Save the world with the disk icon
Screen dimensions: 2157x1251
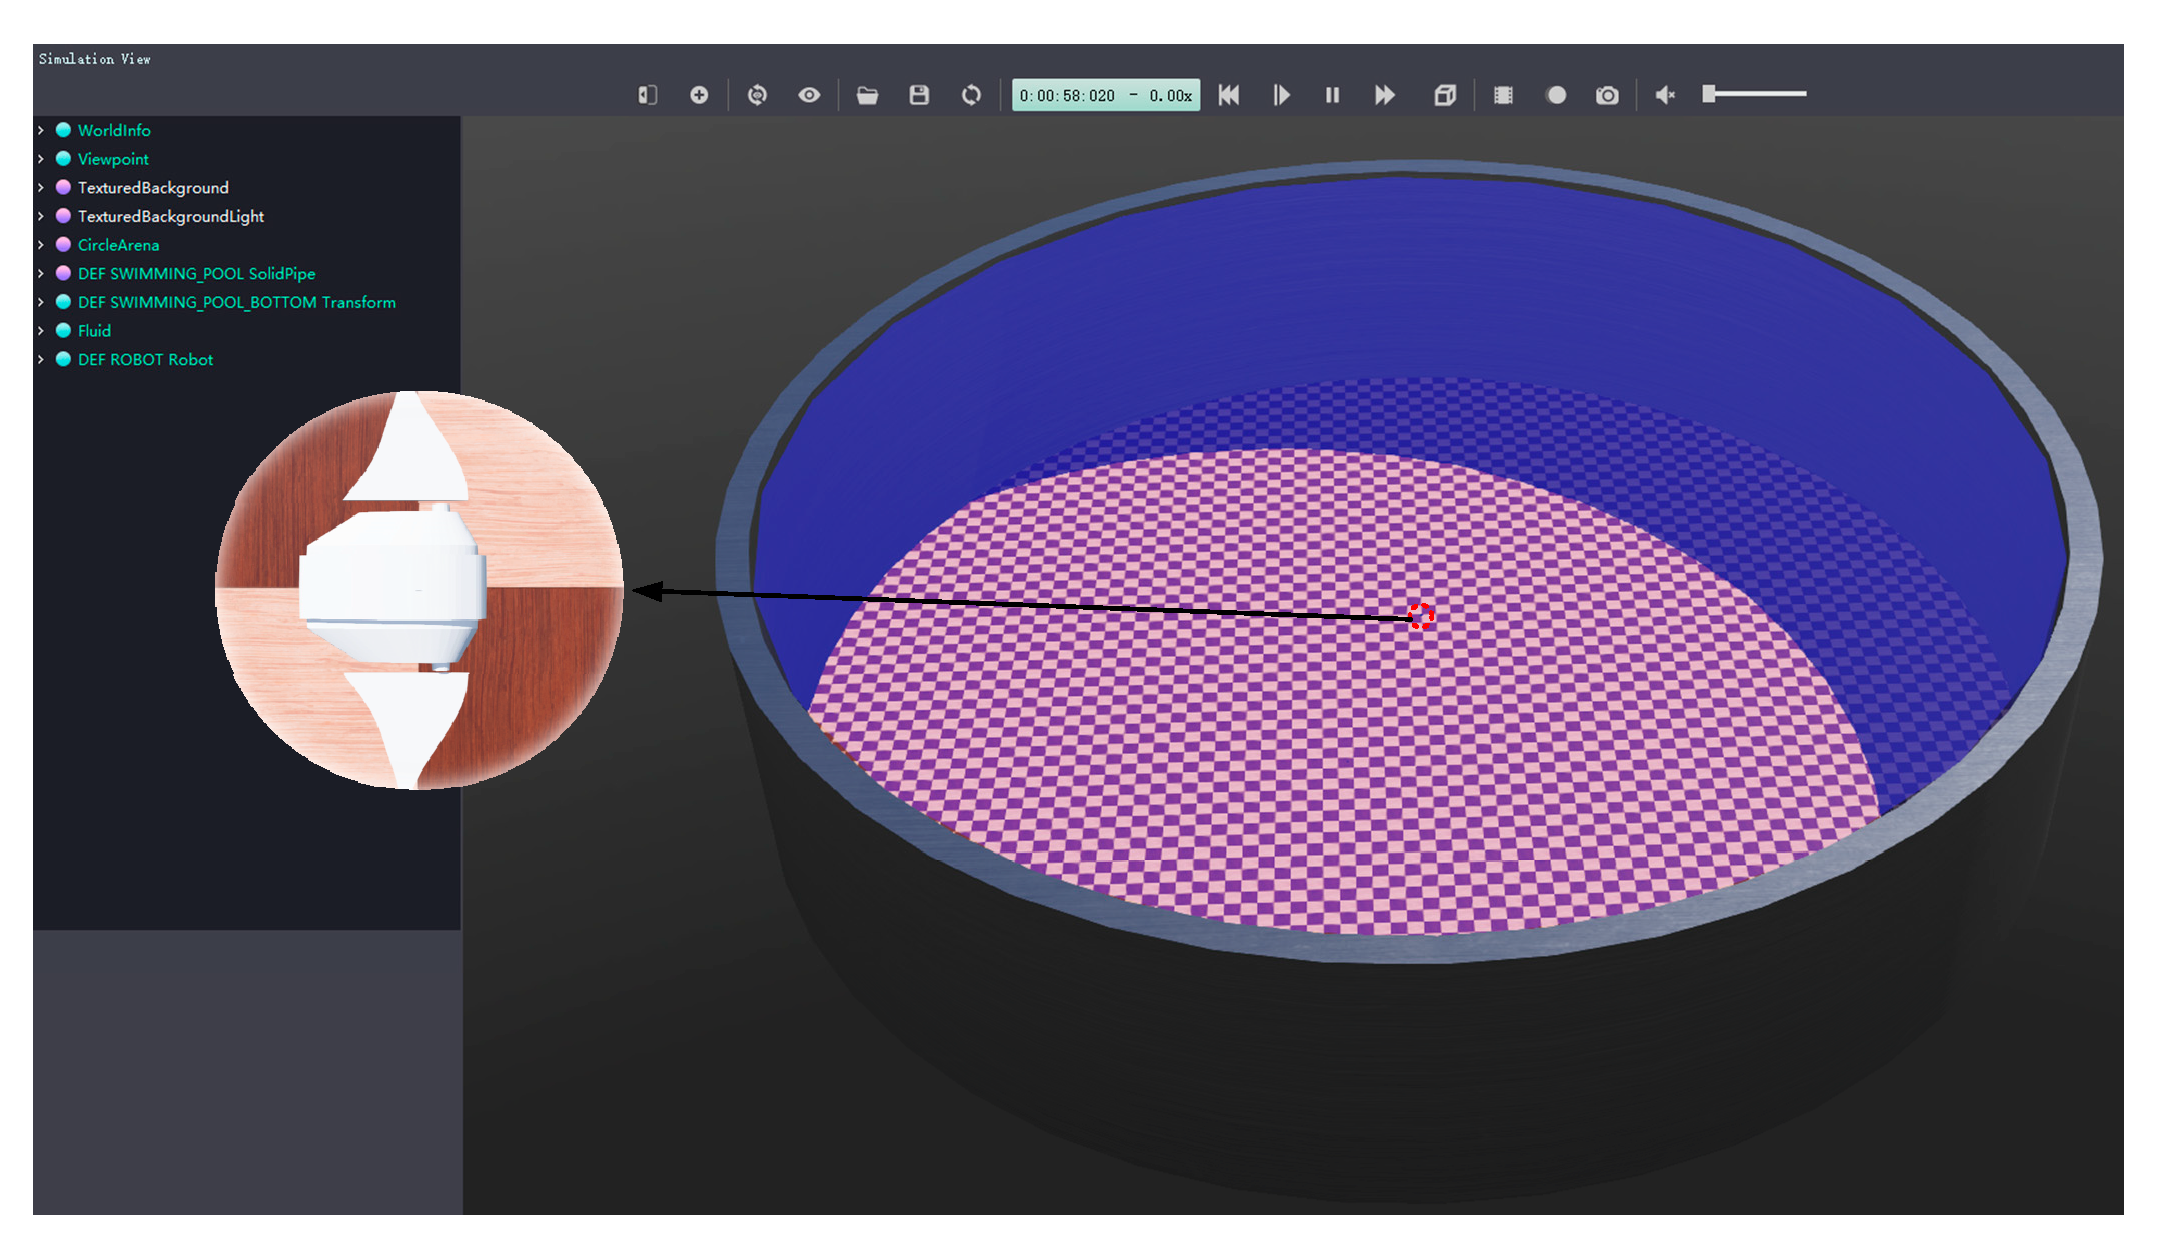pyautogui.click(x=919, y=95)
